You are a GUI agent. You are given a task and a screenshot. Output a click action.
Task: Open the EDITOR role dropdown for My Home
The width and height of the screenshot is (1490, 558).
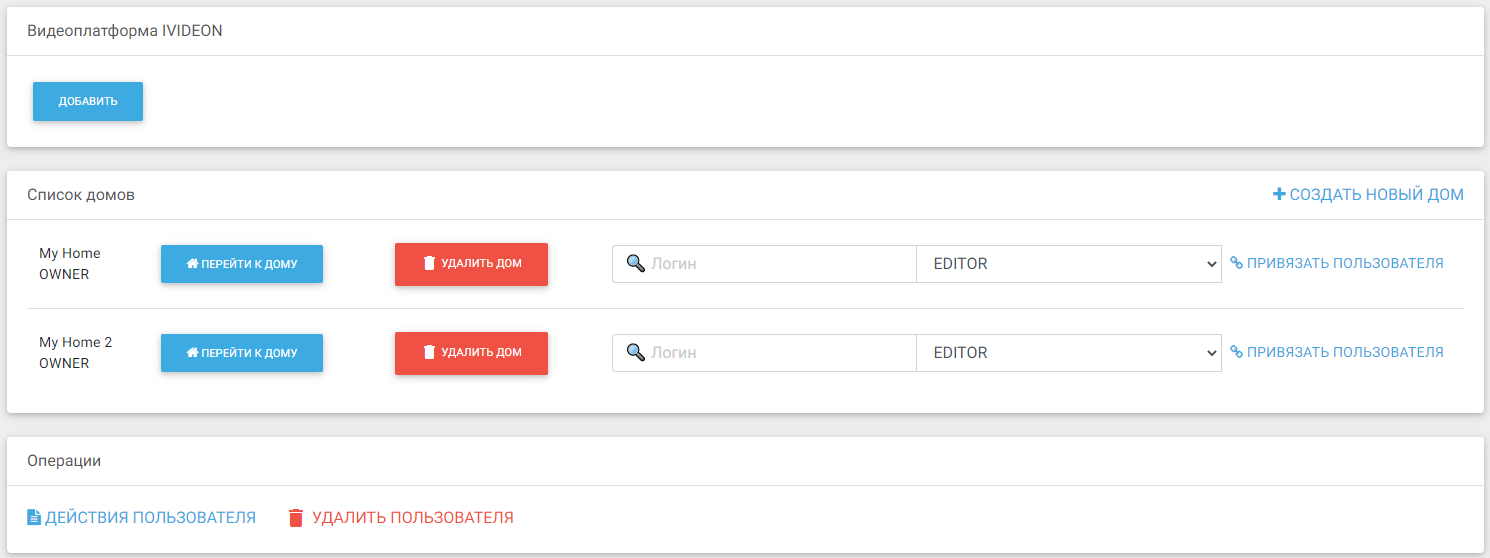pos(1068,264)
